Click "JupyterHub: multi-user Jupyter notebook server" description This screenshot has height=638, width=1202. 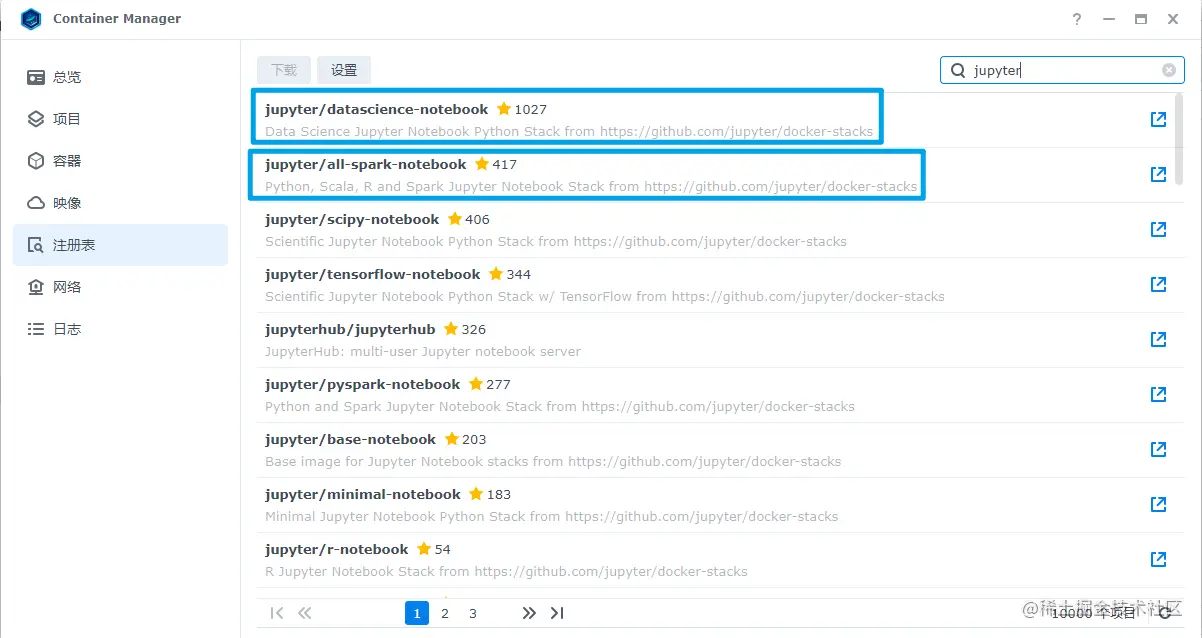[x=423, y=351]
